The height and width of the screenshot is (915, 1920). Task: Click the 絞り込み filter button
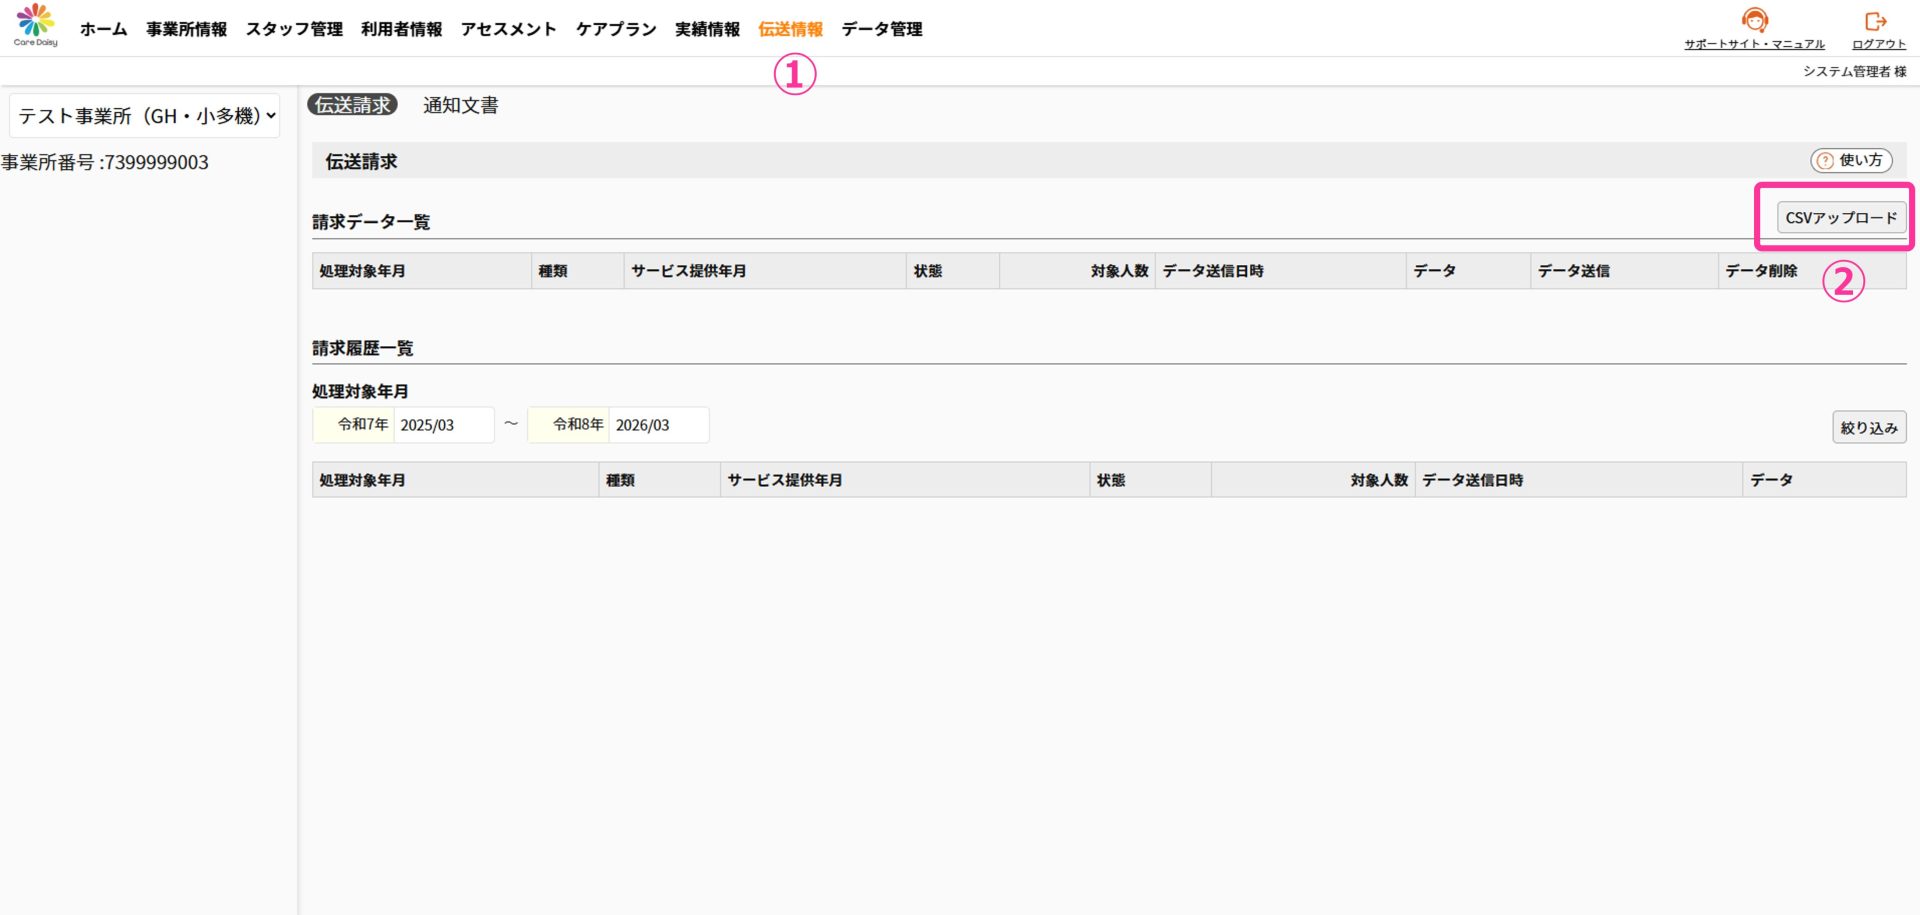pos(1868,427)
